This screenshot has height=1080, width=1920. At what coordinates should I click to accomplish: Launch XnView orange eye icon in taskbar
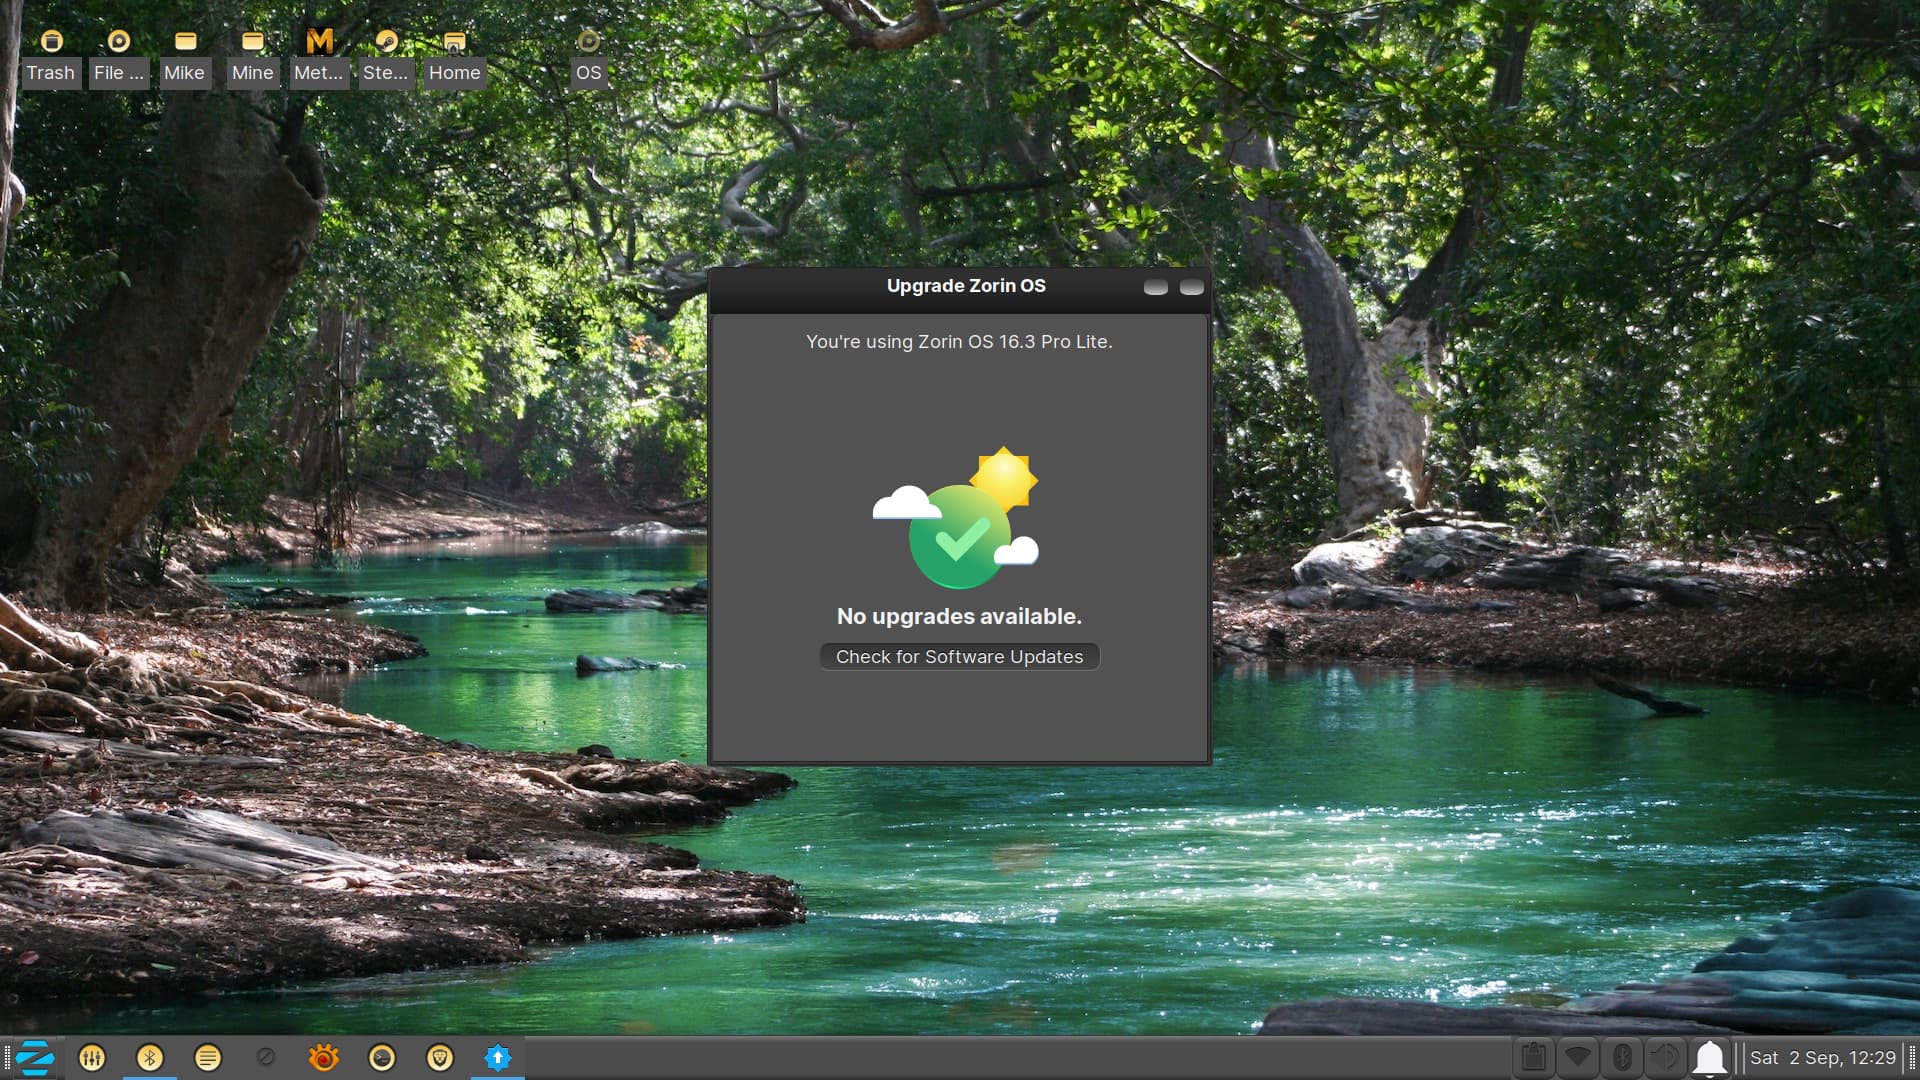[324, 1058]
